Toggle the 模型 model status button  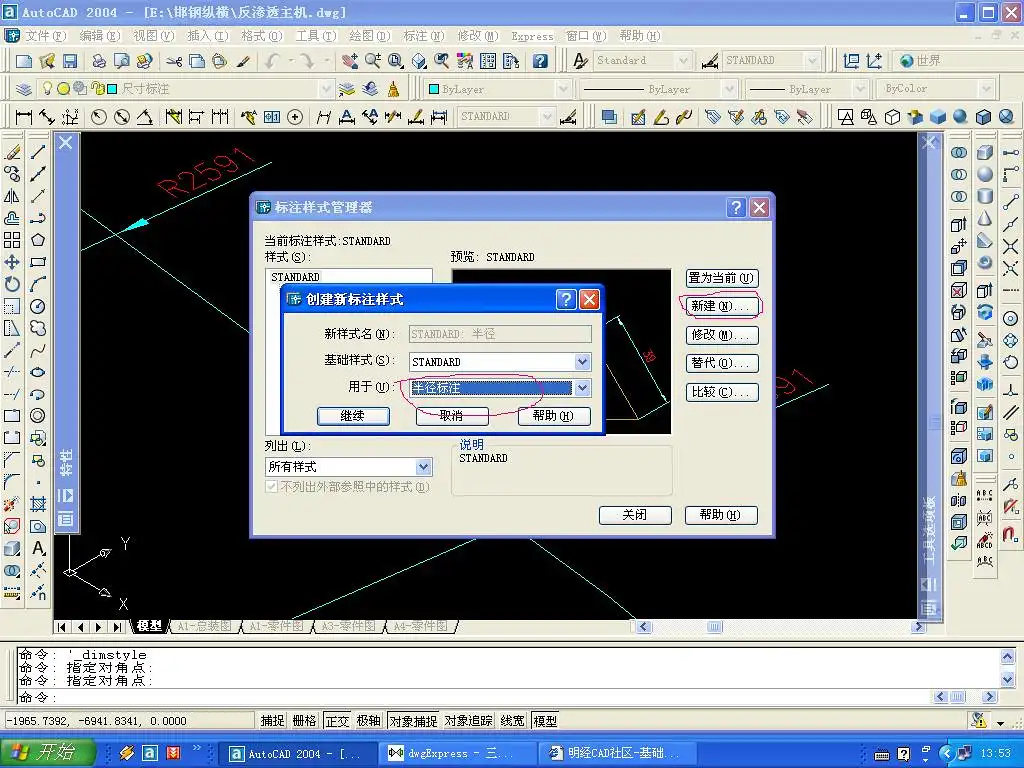(x=545, y=721)
